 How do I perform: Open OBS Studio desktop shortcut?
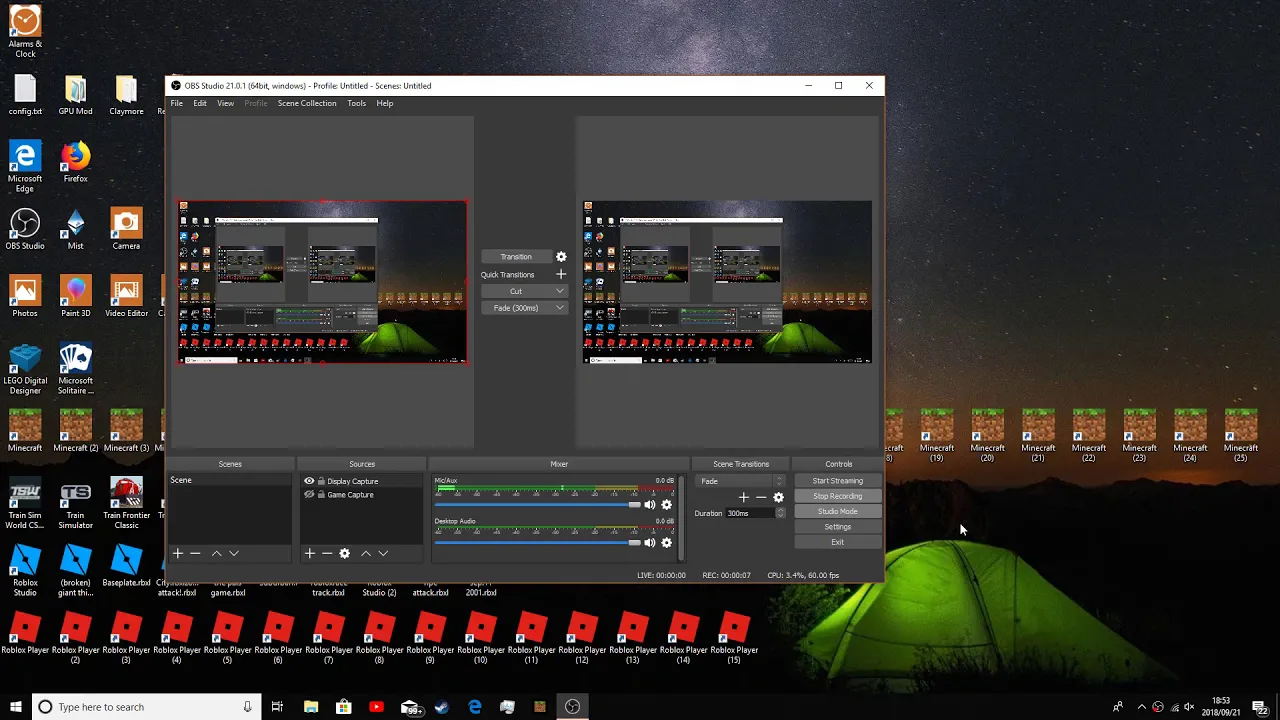[25, 229]
